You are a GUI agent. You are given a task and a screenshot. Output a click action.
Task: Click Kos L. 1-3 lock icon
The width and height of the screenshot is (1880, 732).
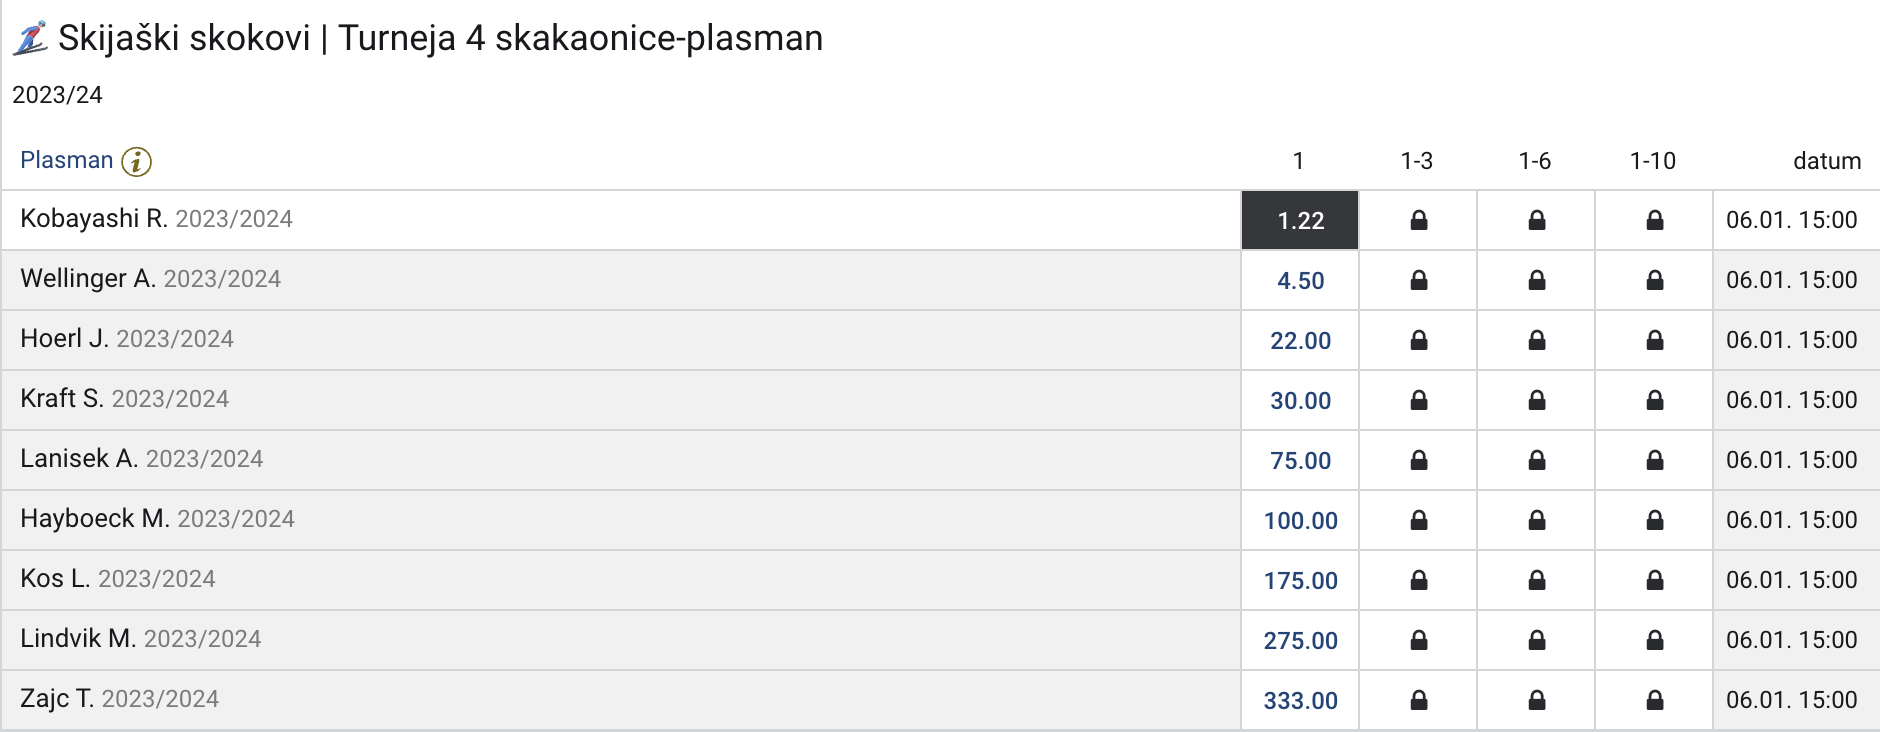coord(1418,580)
